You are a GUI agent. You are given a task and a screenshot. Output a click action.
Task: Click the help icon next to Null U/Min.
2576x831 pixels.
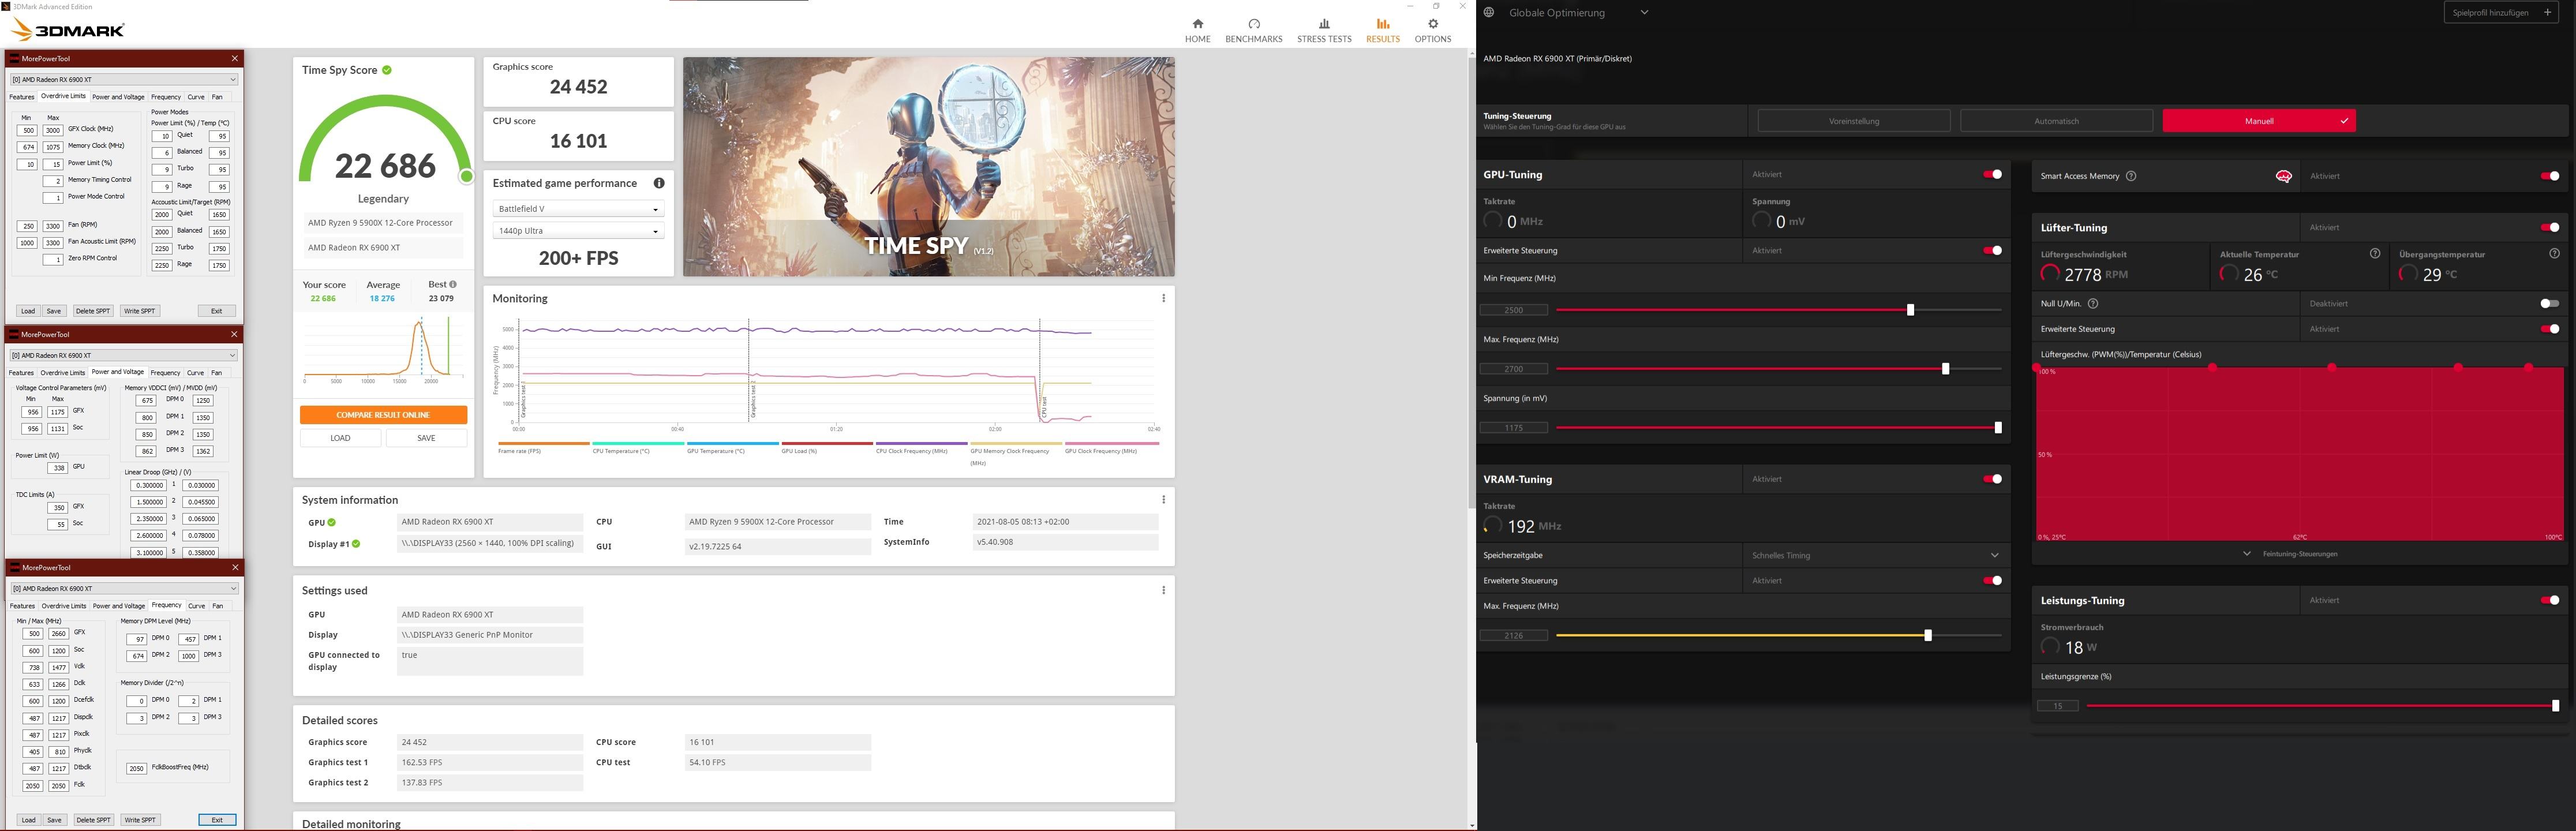[2093, 303]
